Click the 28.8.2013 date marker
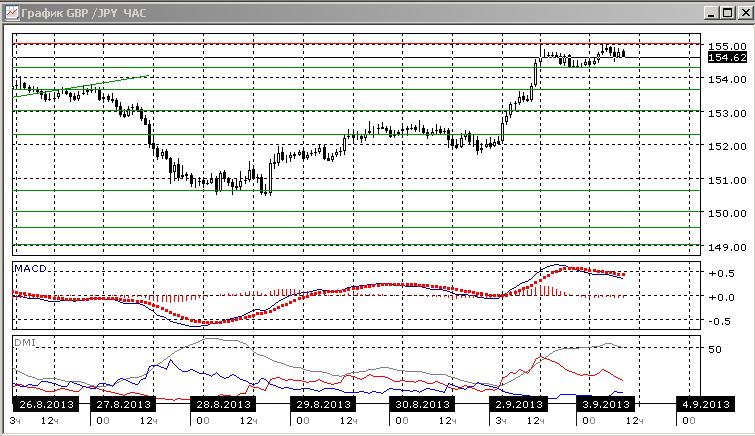Screen dimensions: 755x436 point(223,404)
